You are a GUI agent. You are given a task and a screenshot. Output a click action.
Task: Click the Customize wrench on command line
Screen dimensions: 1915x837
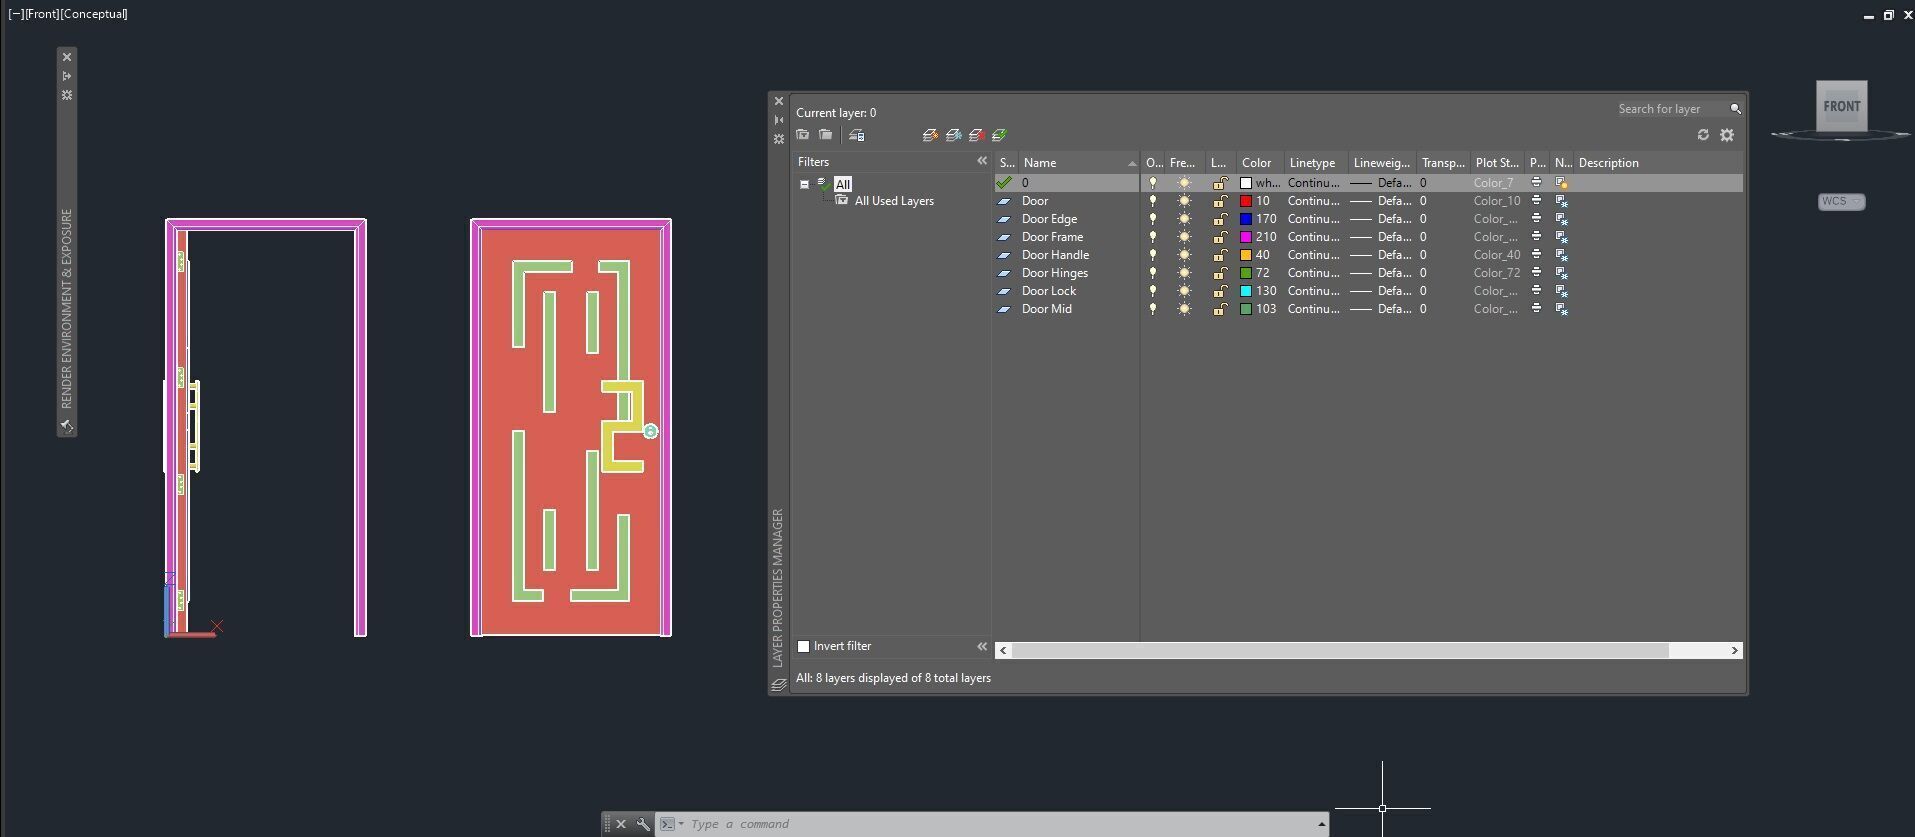[643, 824]
